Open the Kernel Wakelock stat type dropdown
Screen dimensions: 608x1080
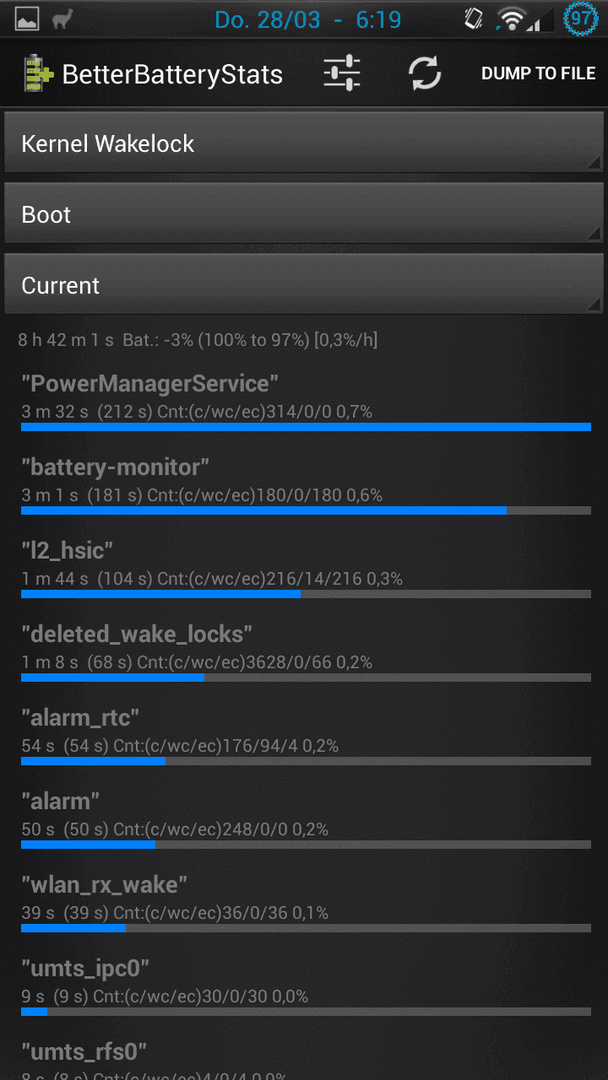[304, 143]
